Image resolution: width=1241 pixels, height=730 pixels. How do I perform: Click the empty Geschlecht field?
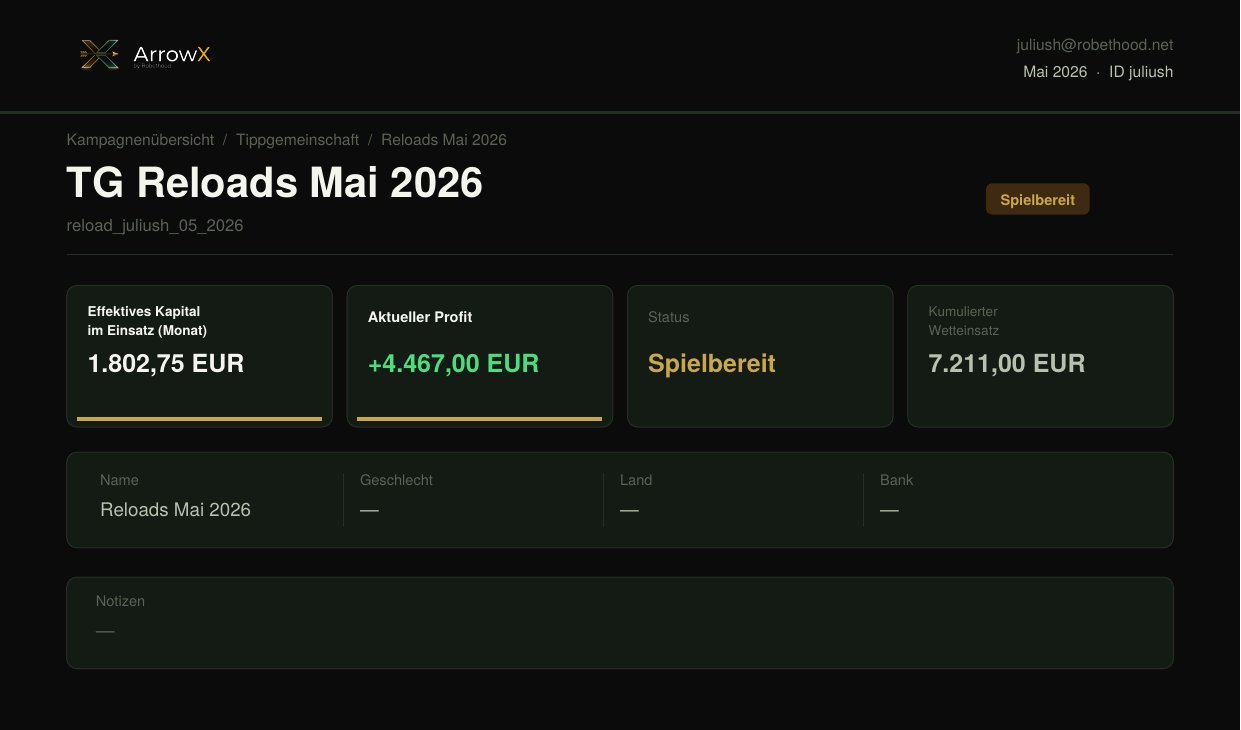[473, 499]
